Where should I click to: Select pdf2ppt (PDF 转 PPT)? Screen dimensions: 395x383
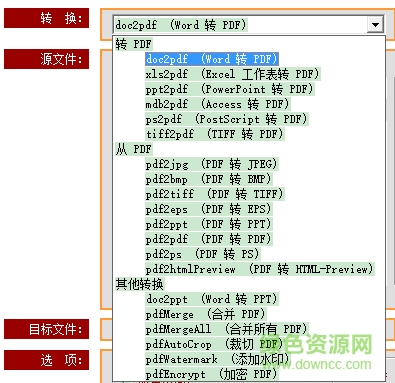point(209,224)
